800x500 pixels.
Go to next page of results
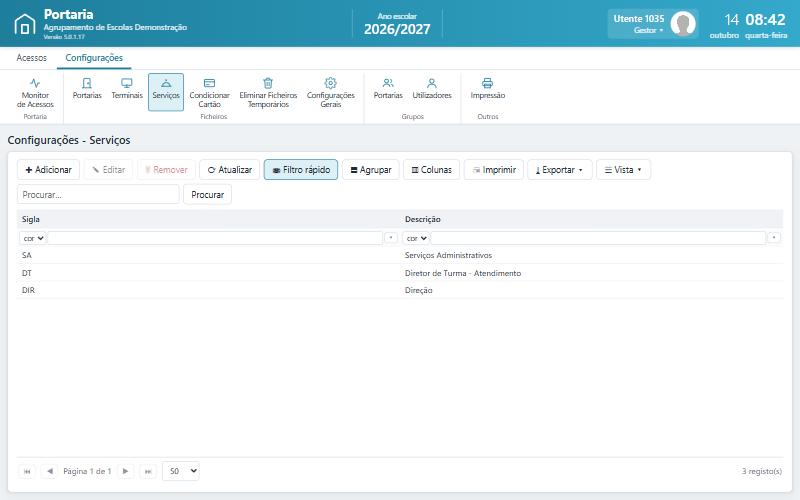tap(126, 471)
